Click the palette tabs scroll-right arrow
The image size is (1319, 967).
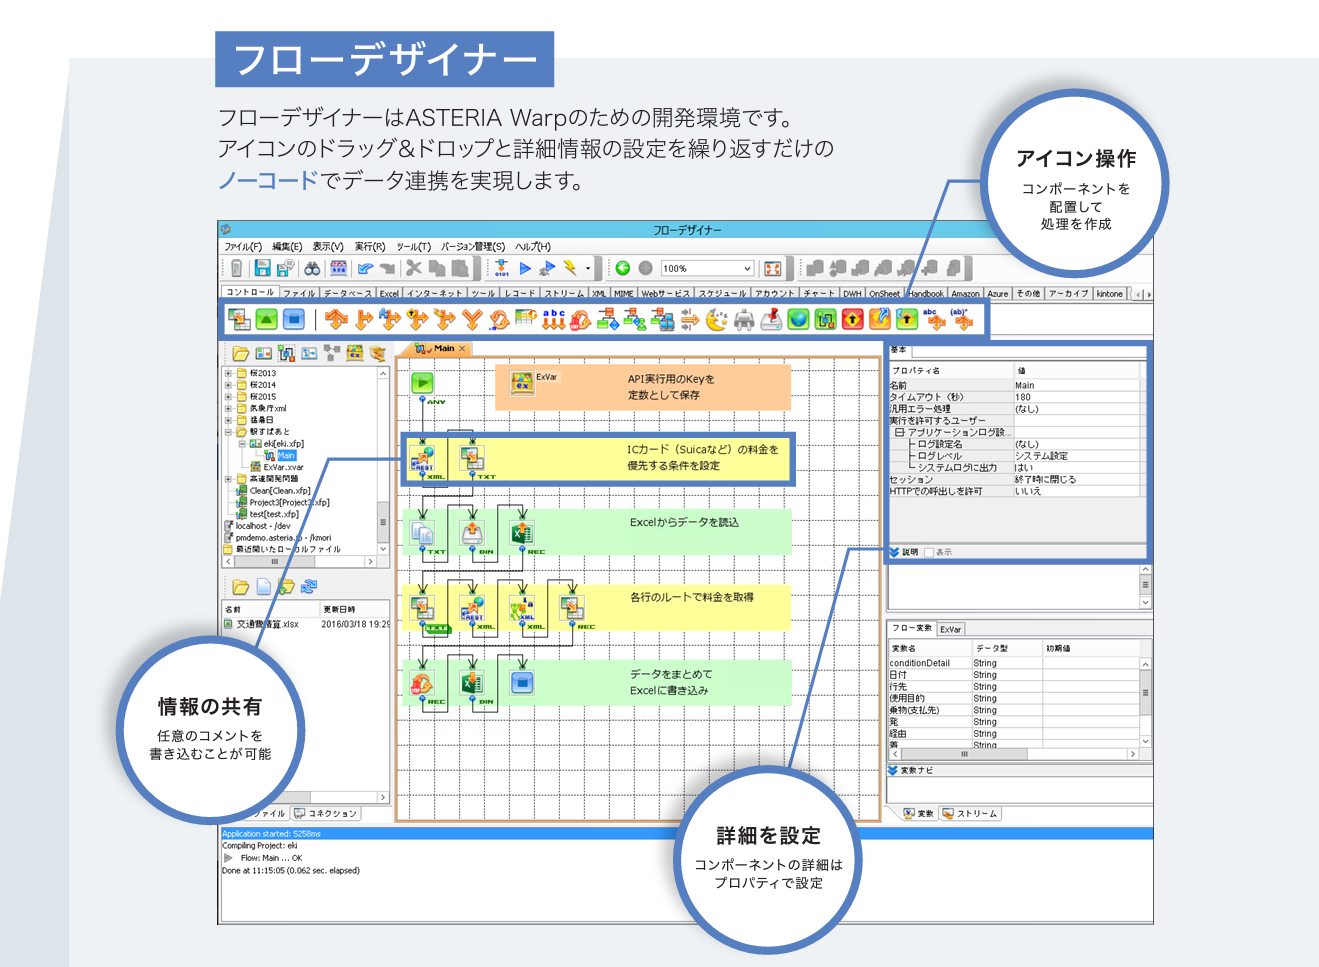(1148, 294)
